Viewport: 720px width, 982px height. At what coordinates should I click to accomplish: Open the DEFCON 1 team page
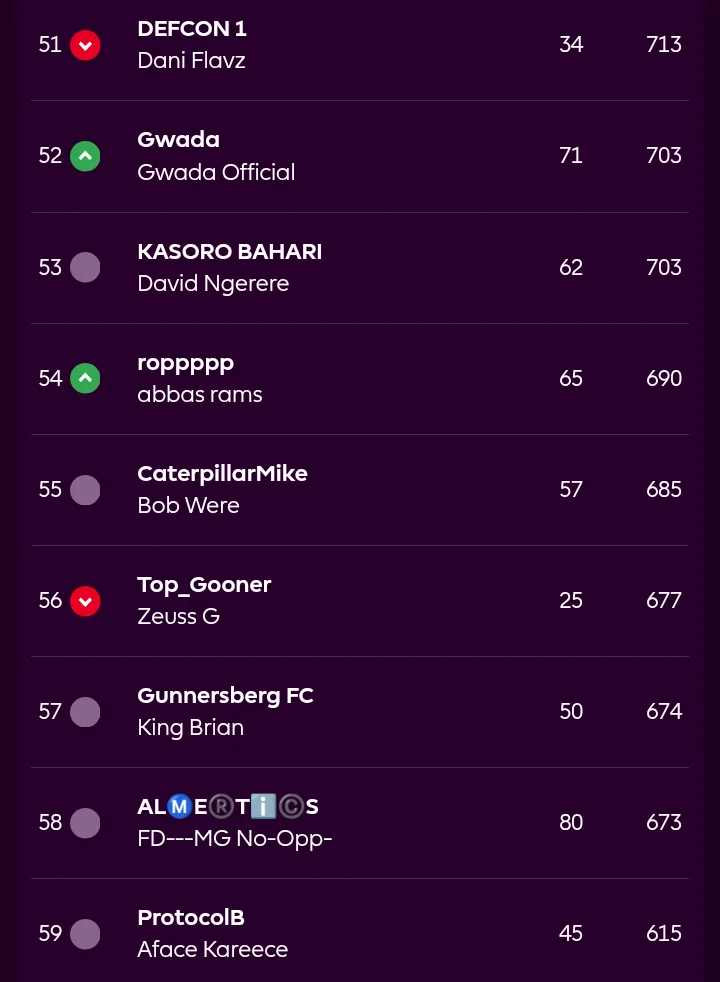192,29
